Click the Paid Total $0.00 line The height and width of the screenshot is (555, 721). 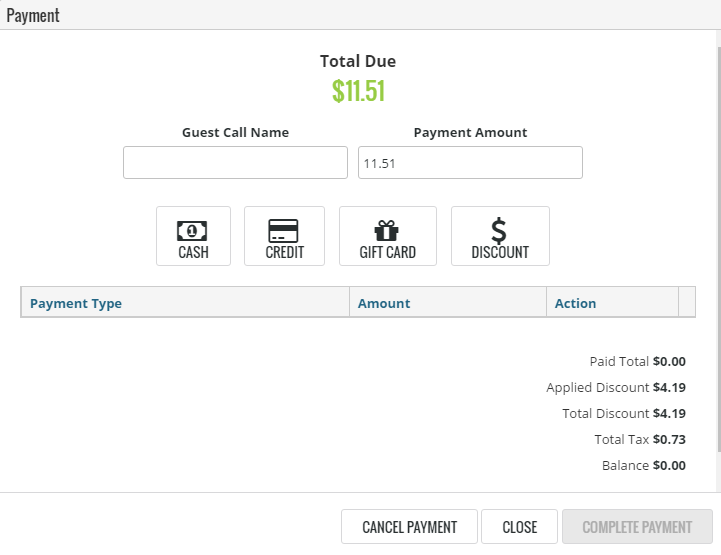pos(637,362)
